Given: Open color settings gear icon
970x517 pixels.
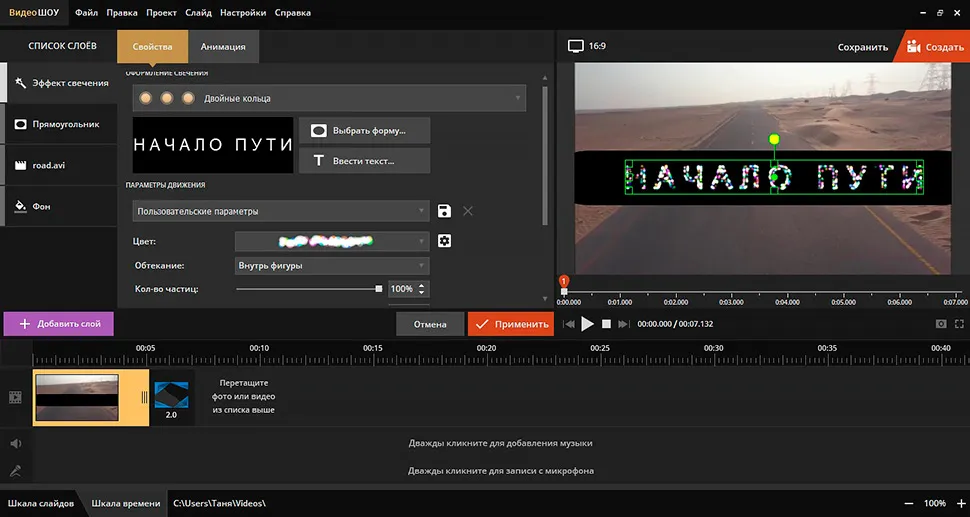Looking at the screenshot, I should pos(444,241).
